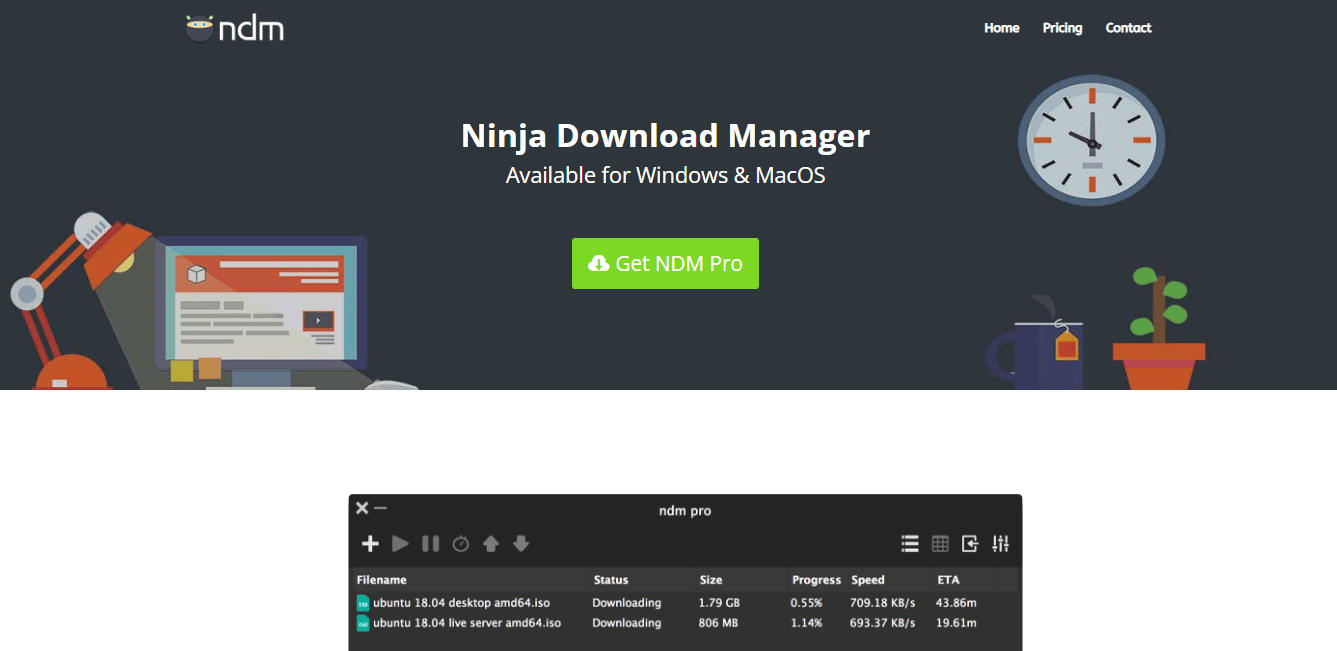Click iso file icon for ubuntu desktop
The width and height of the screenshot is (1337, 651).
pos(363,603)
